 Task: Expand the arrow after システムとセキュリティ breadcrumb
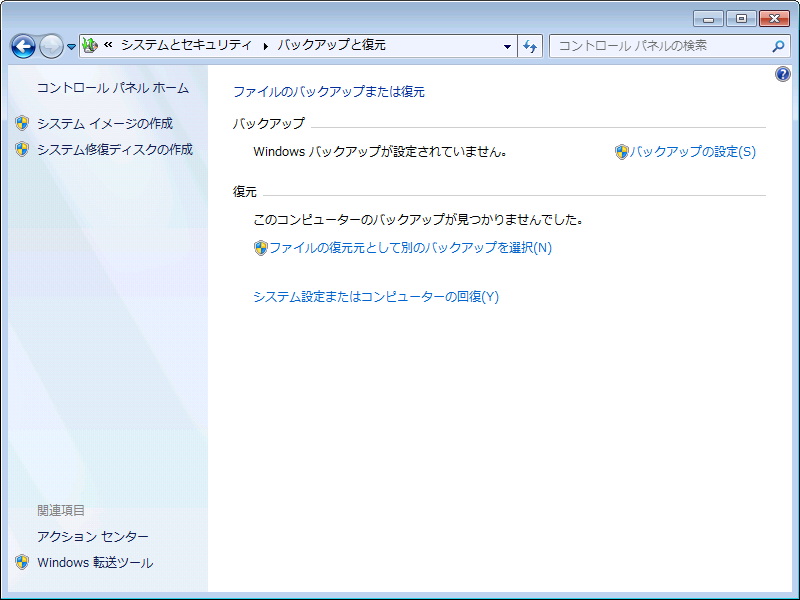[265, 46]
